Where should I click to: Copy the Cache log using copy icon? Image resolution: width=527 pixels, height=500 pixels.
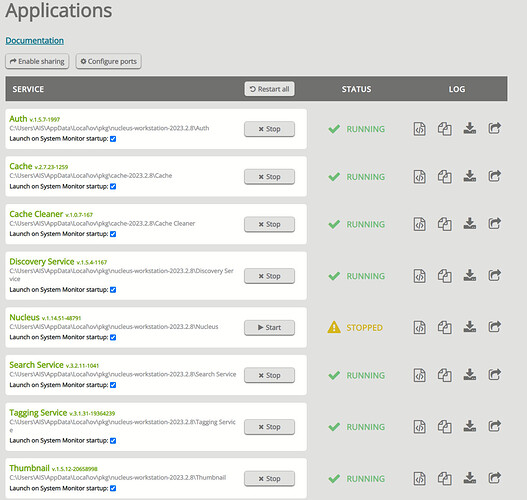[444, 176]
